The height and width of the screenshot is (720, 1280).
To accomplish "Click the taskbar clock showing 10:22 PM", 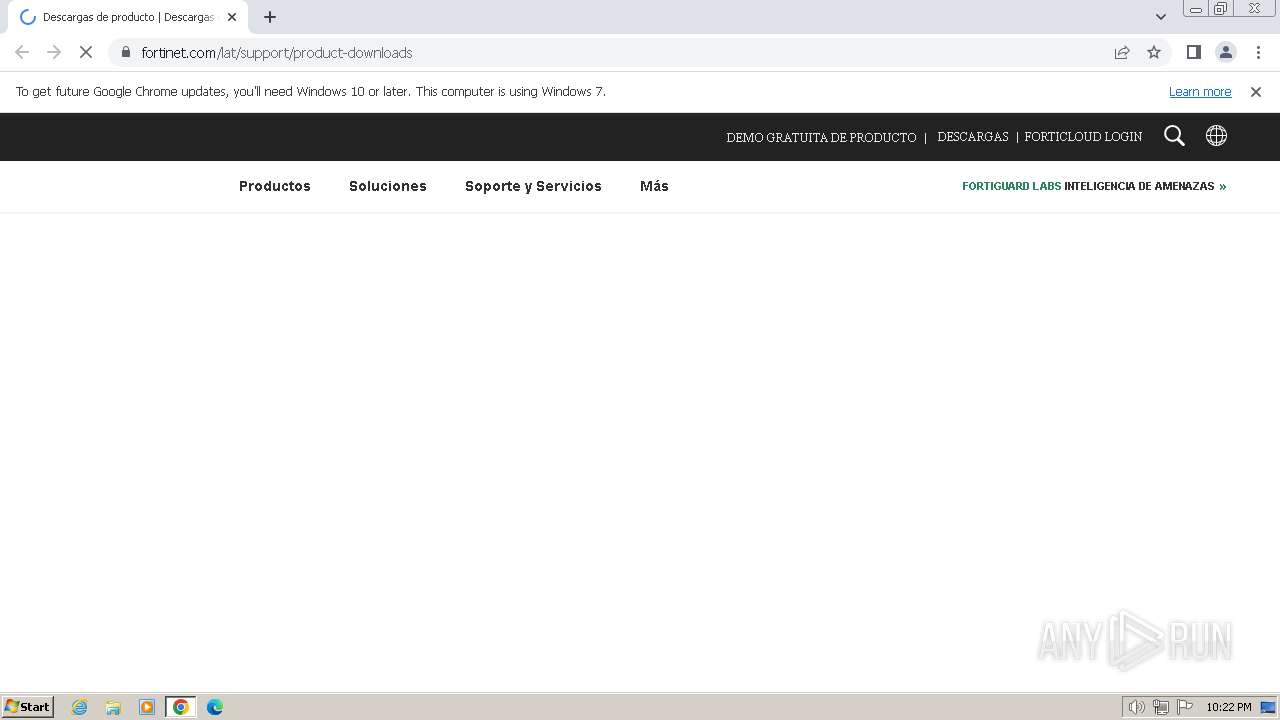I will point(1229,707).
